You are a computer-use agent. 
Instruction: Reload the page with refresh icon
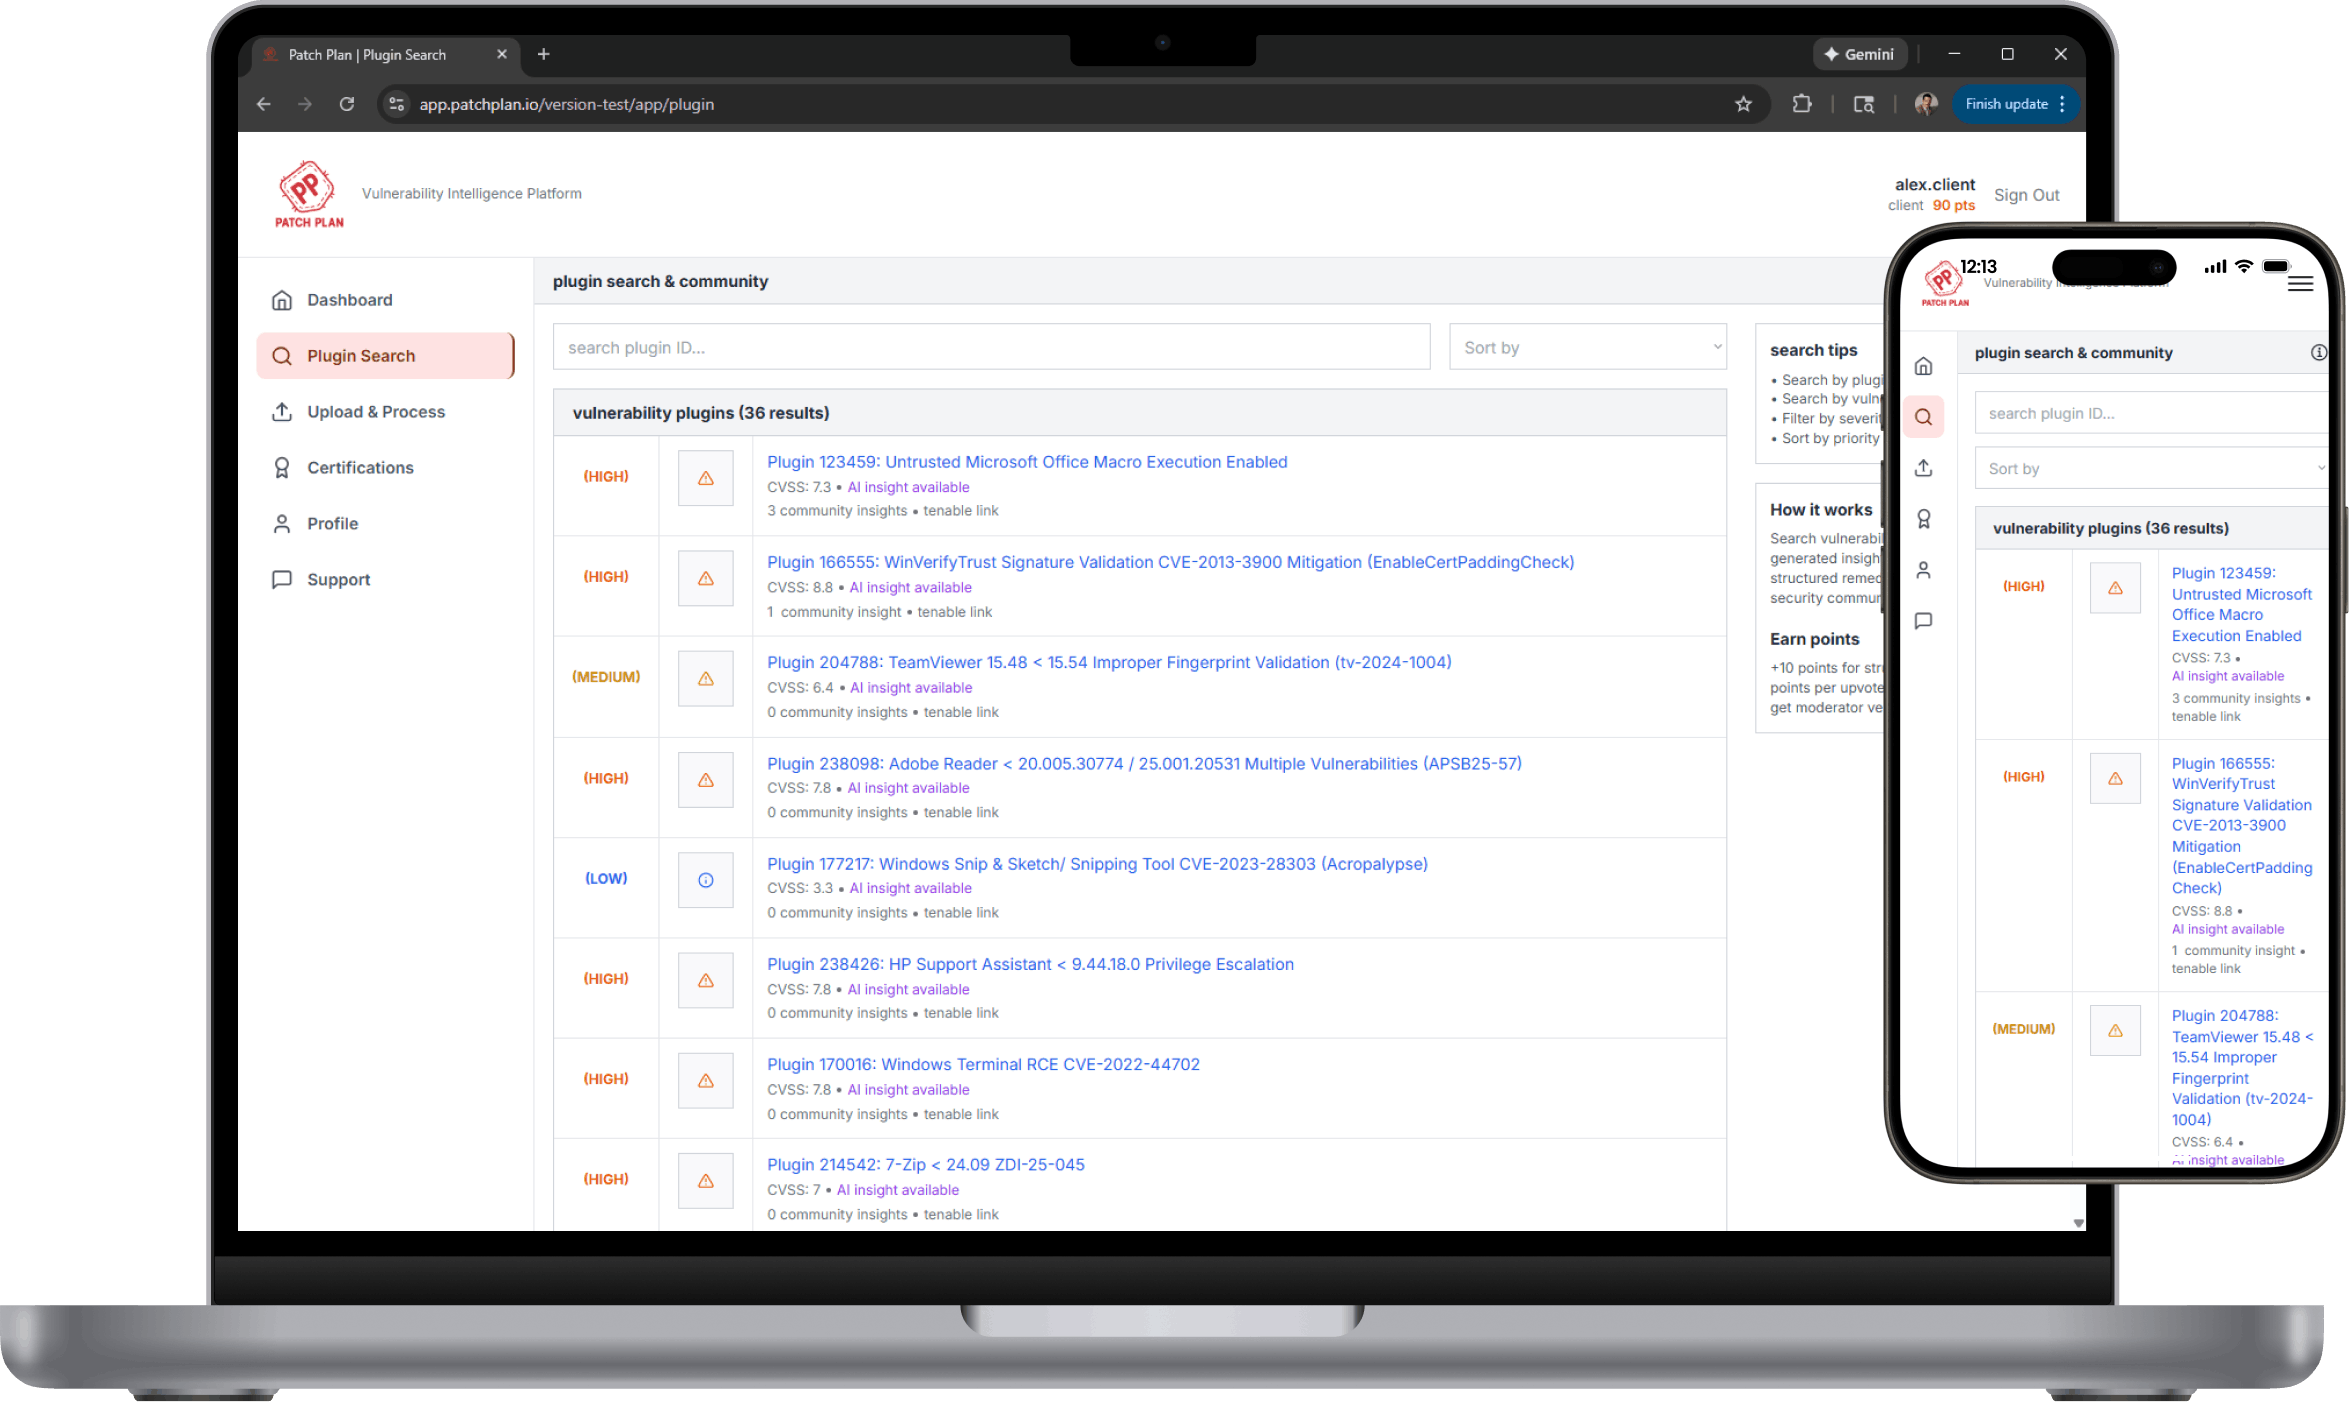[346, 104]
